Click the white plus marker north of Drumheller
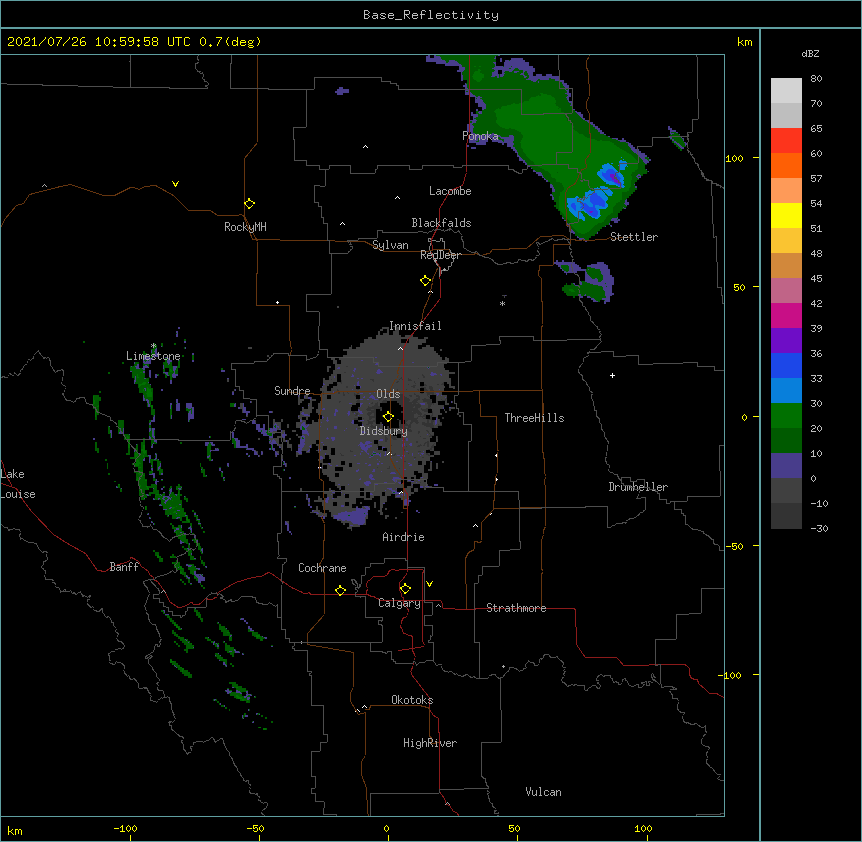 click(x=612, y=375)
